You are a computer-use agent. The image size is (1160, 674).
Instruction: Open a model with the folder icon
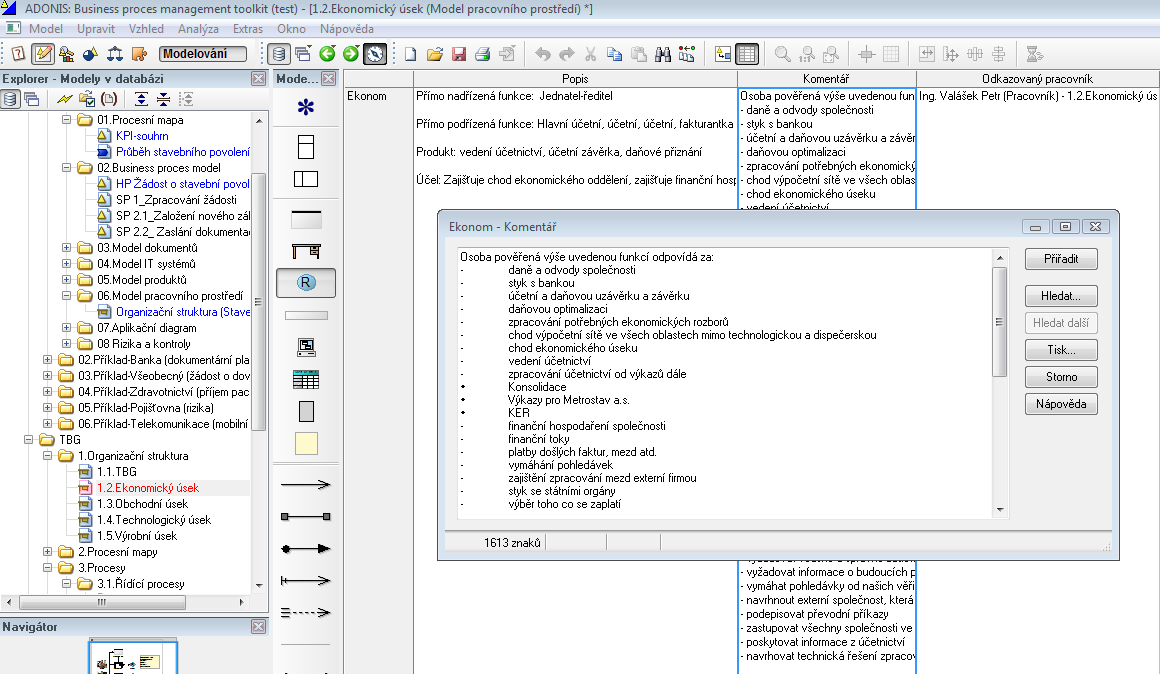coord(435,54)
